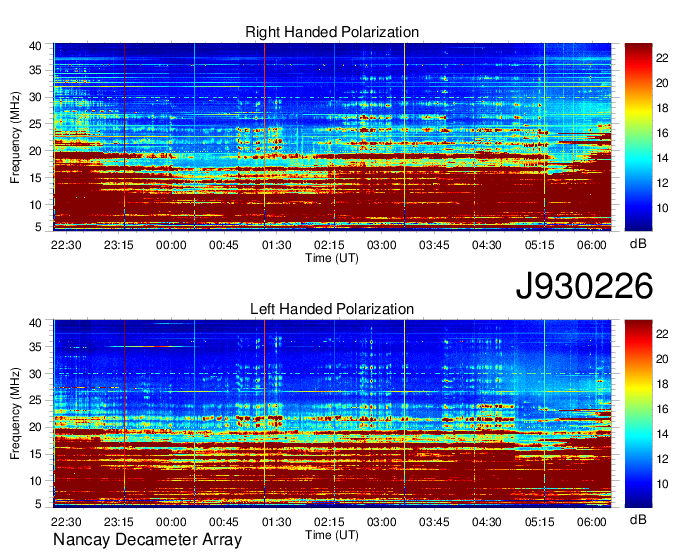Screen dimensions: 680x552
Task: Click the 00:45 time tick of Left Handed plot
Action: (x=224, y=522)
